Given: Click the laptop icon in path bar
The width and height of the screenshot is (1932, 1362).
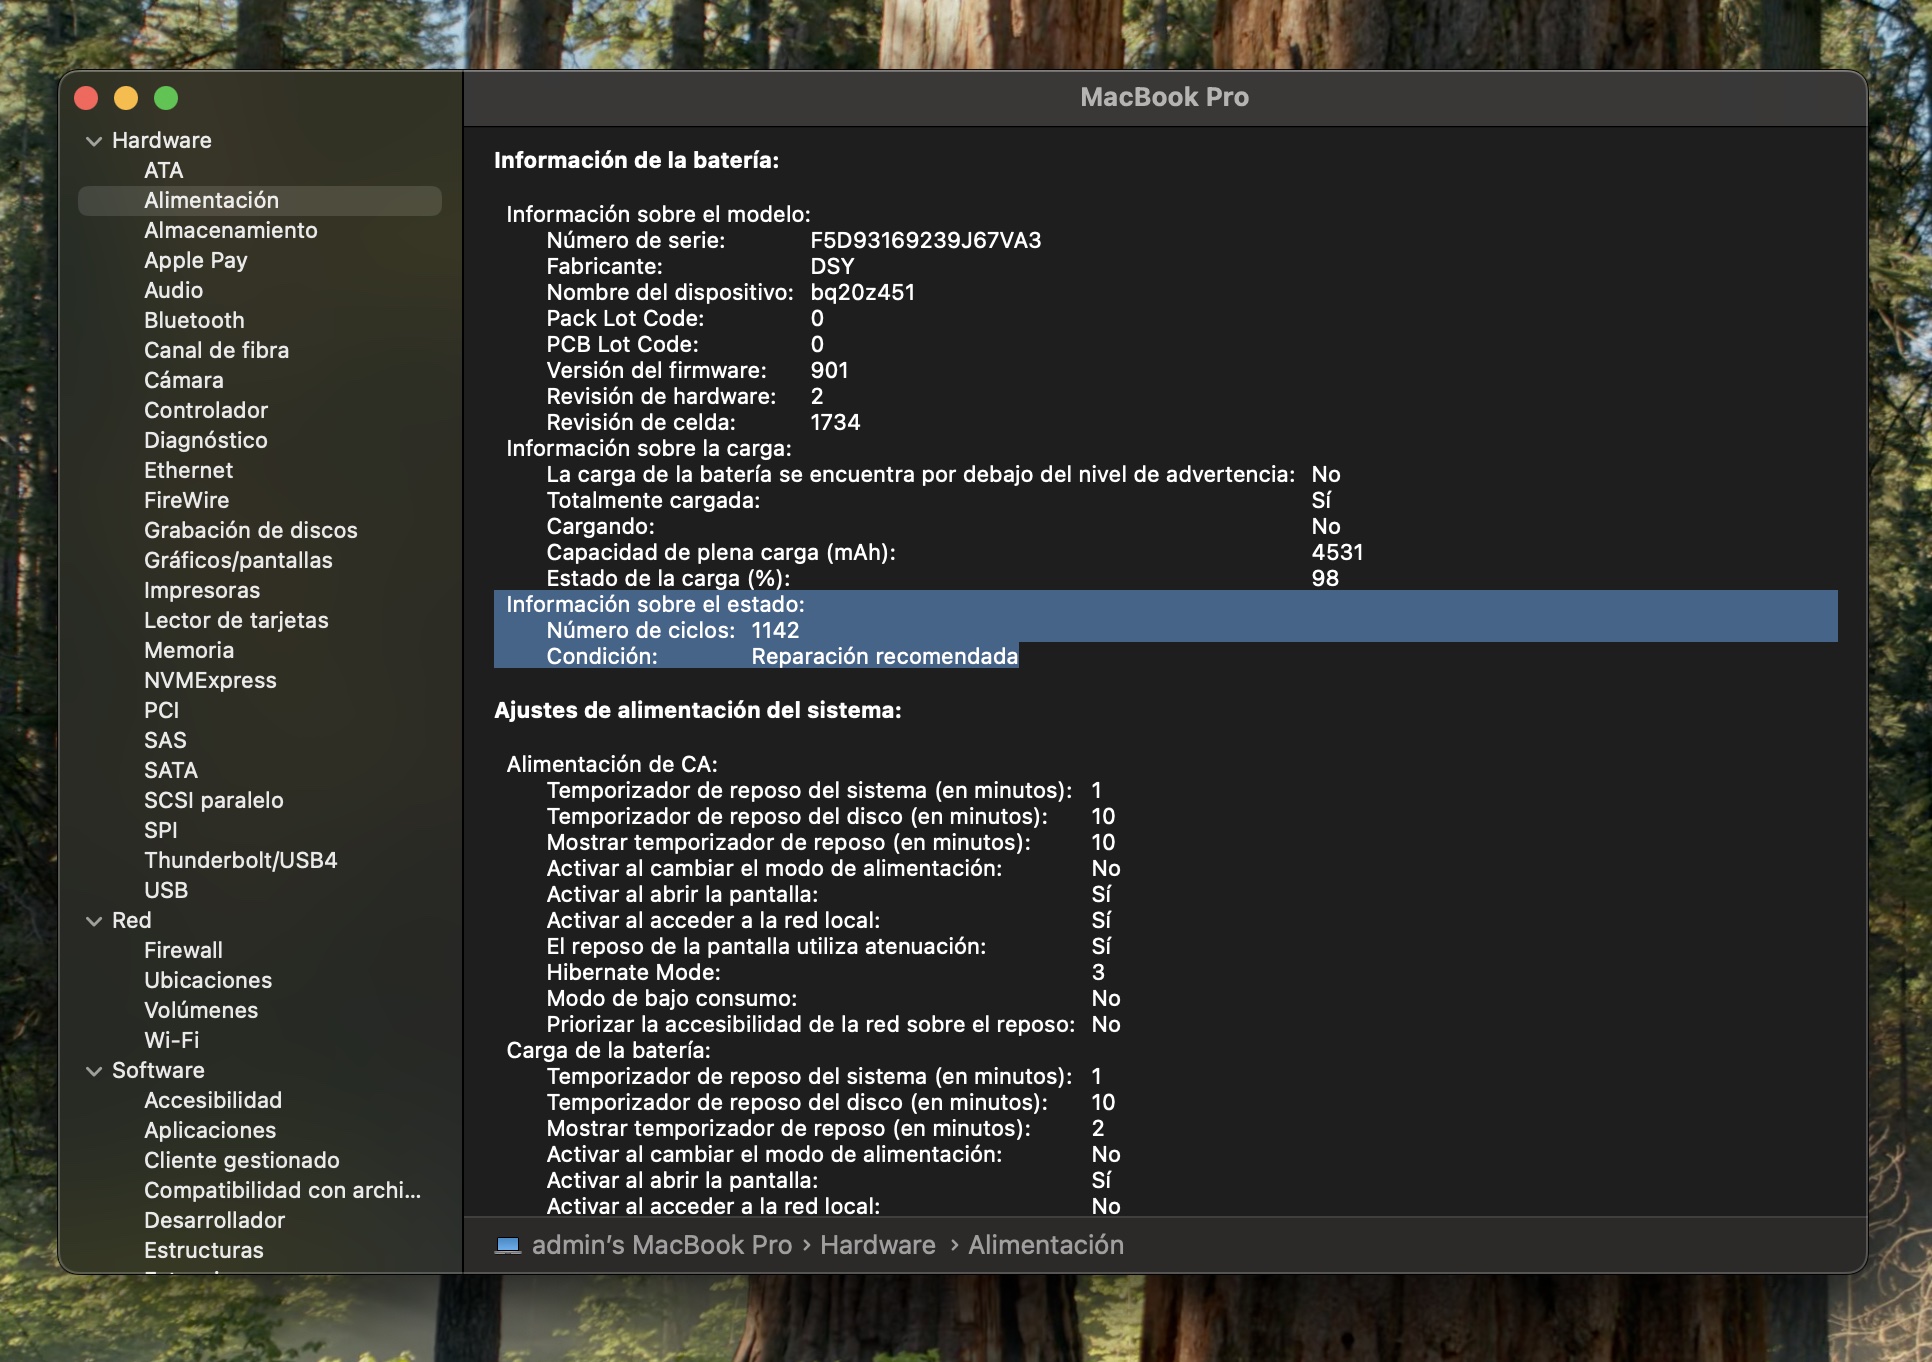Looking at the screenshot, I should click(x=508, y=1245).
